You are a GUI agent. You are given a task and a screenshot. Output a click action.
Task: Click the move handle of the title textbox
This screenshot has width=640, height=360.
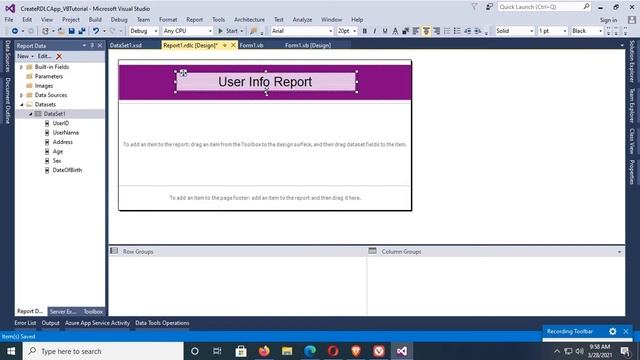184,73
